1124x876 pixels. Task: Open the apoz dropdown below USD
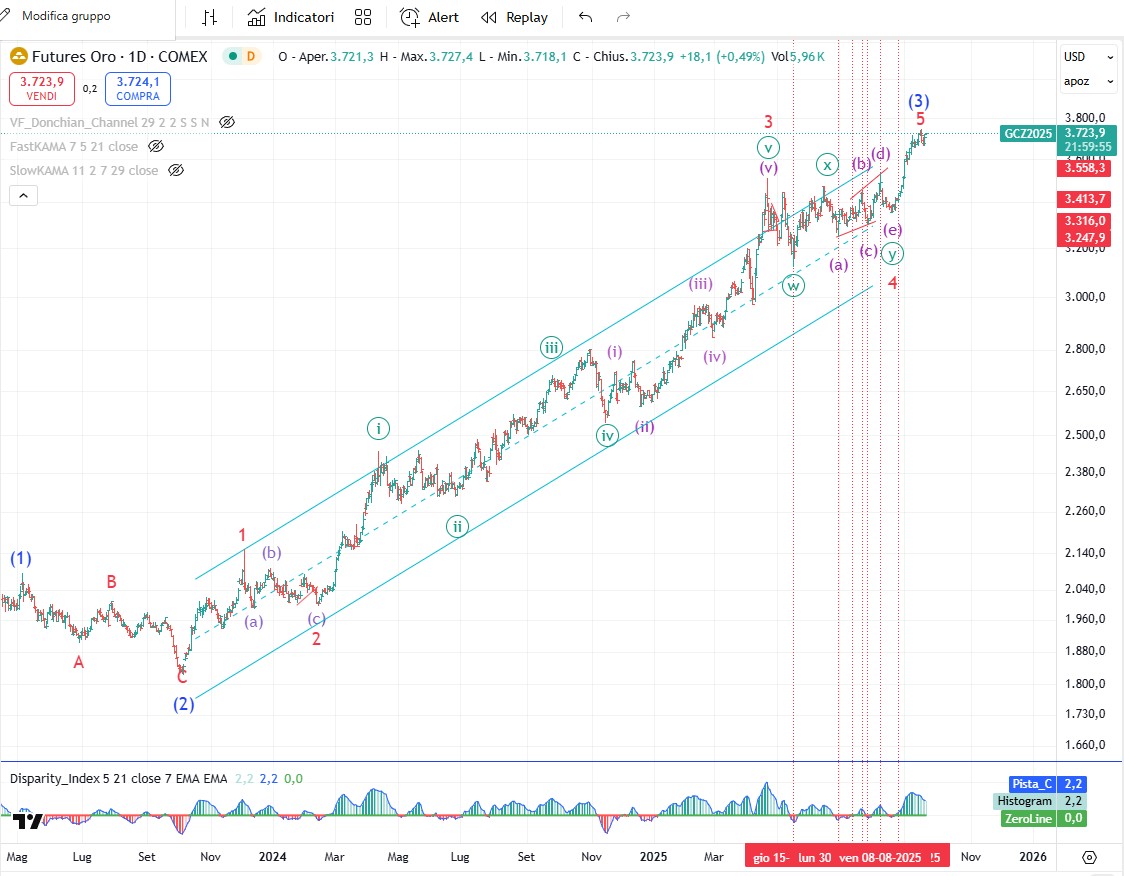pyautogui.click(x=1088, y=81)
